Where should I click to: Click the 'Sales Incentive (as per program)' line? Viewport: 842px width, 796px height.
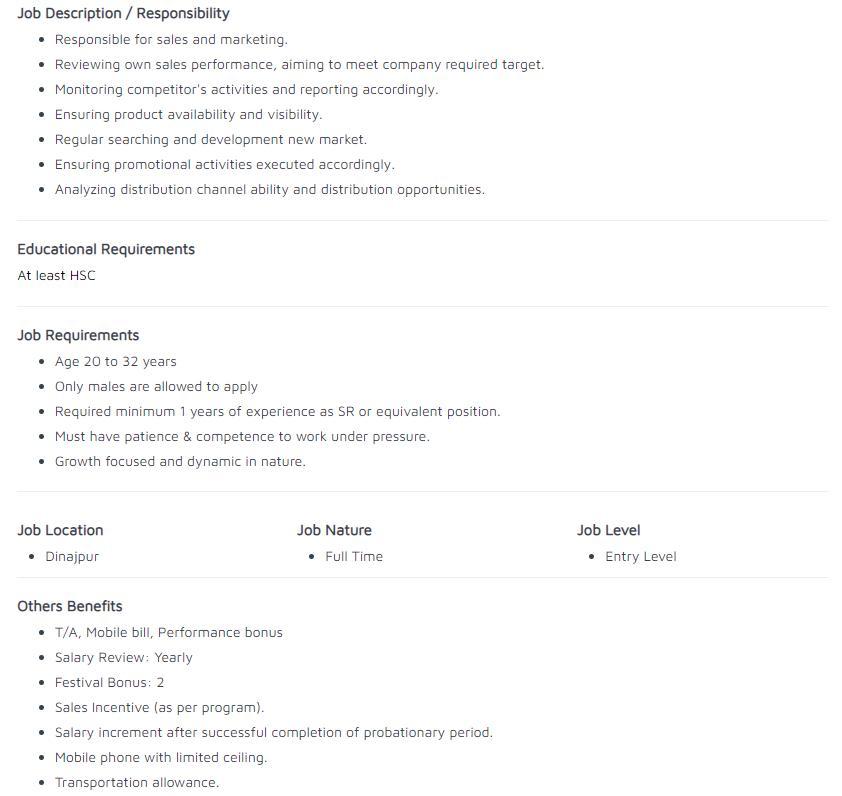(x=159, y=708)
